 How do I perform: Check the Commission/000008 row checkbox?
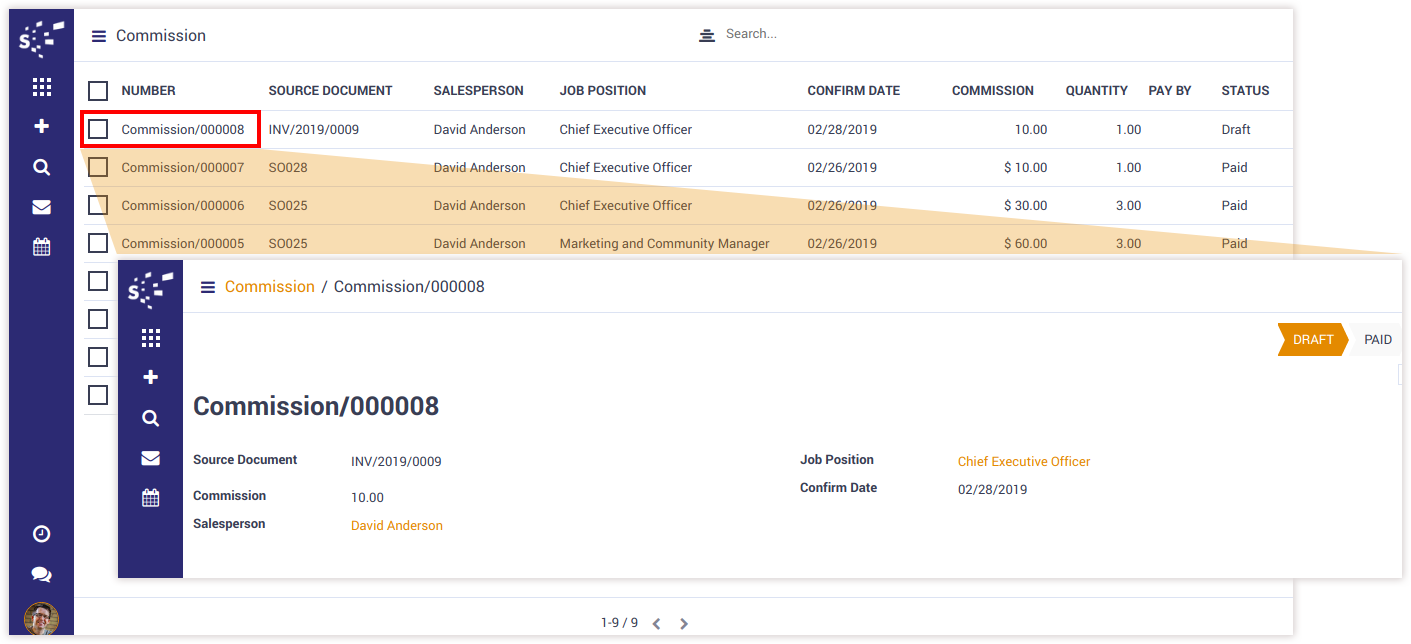98,129
